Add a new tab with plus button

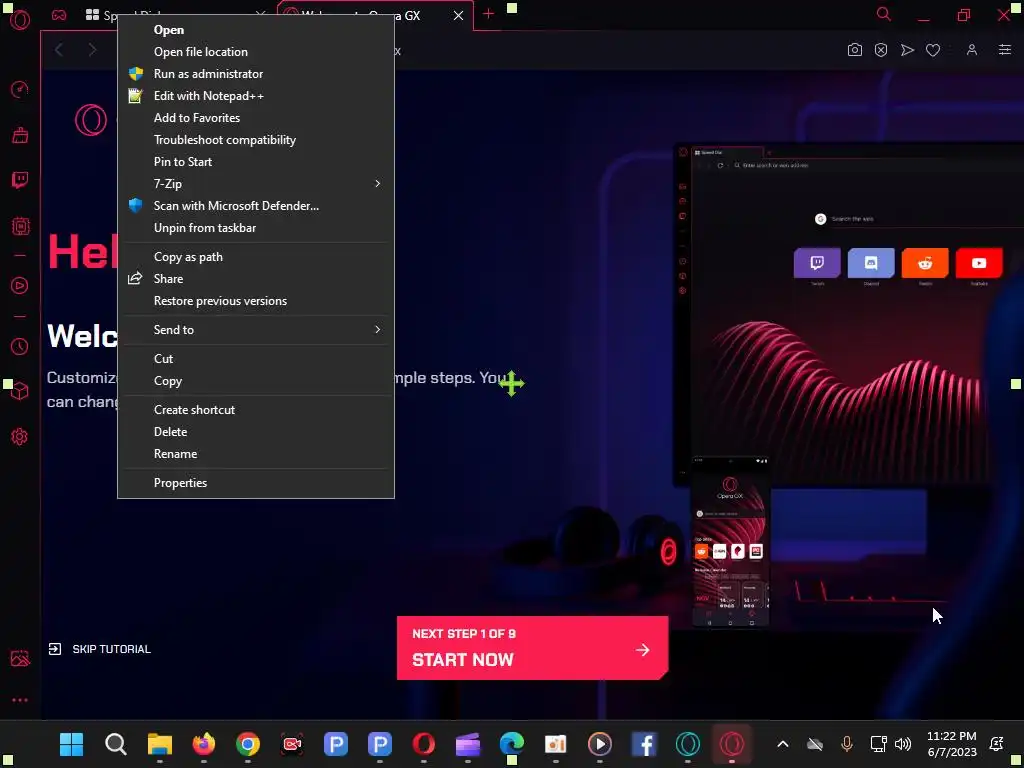[x=488, y=14]
